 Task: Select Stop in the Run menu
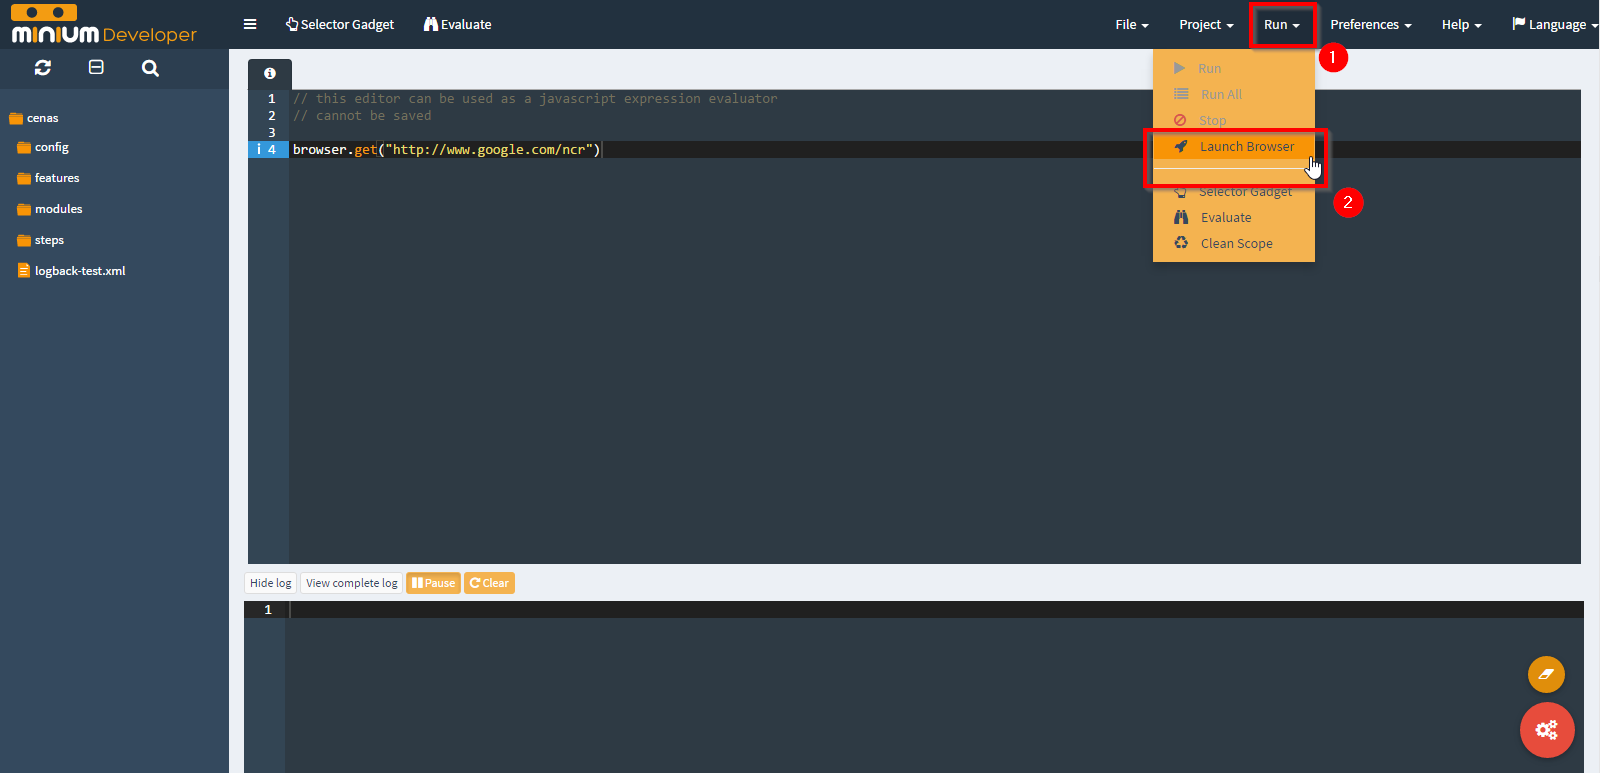1234,120
